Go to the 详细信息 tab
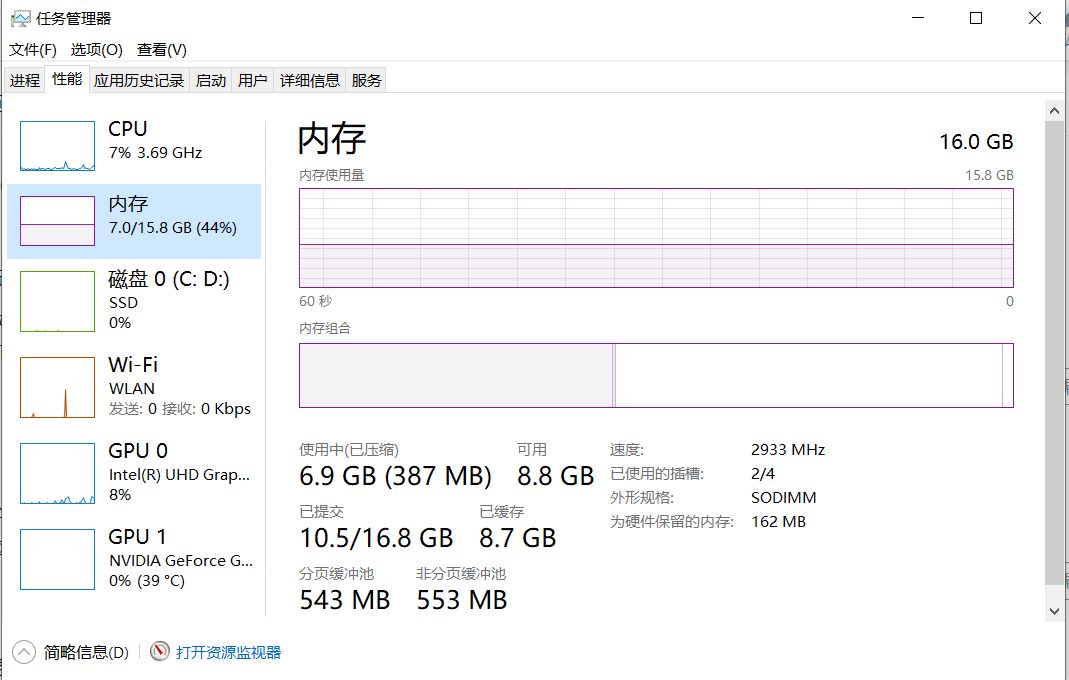This screenshot has height=680, width=1069. click(310, 81)
